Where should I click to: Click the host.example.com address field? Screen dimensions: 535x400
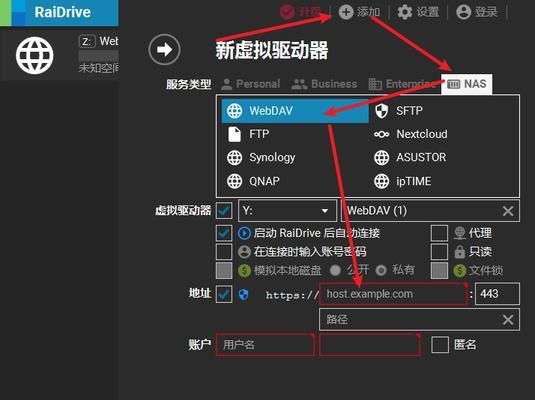[393, 294]
